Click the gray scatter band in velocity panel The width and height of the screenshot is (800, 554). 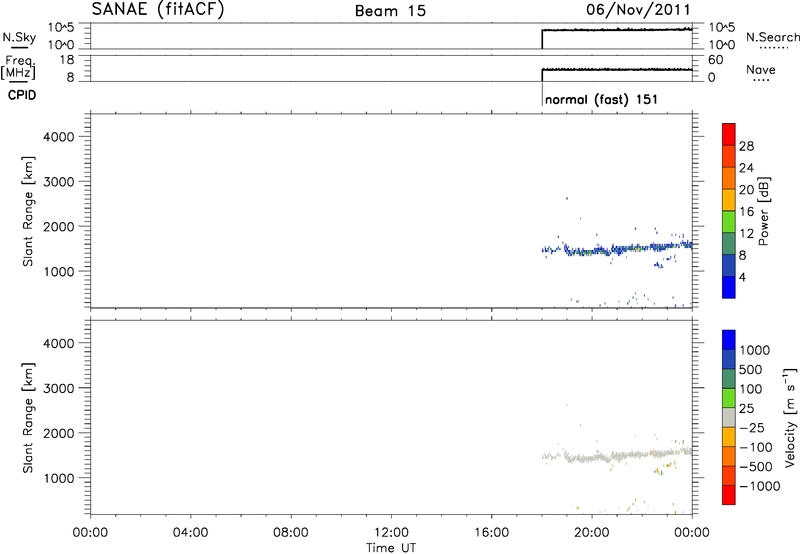coord(617,455)
